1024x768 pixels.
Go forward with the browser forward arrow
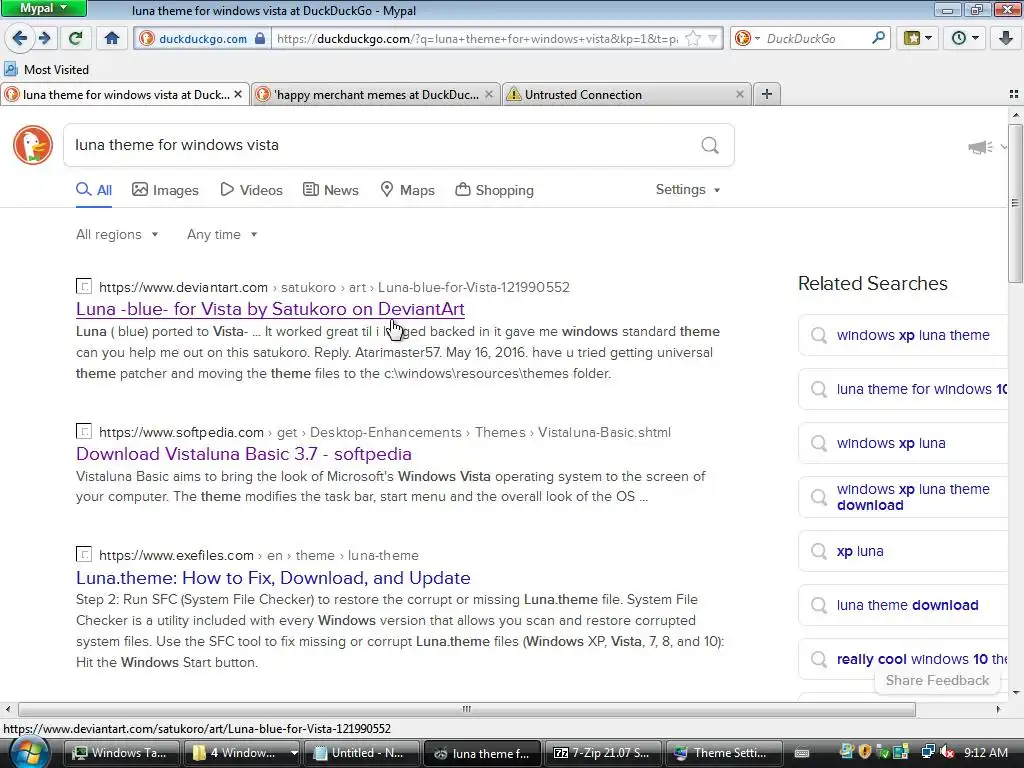coord(45,38)
